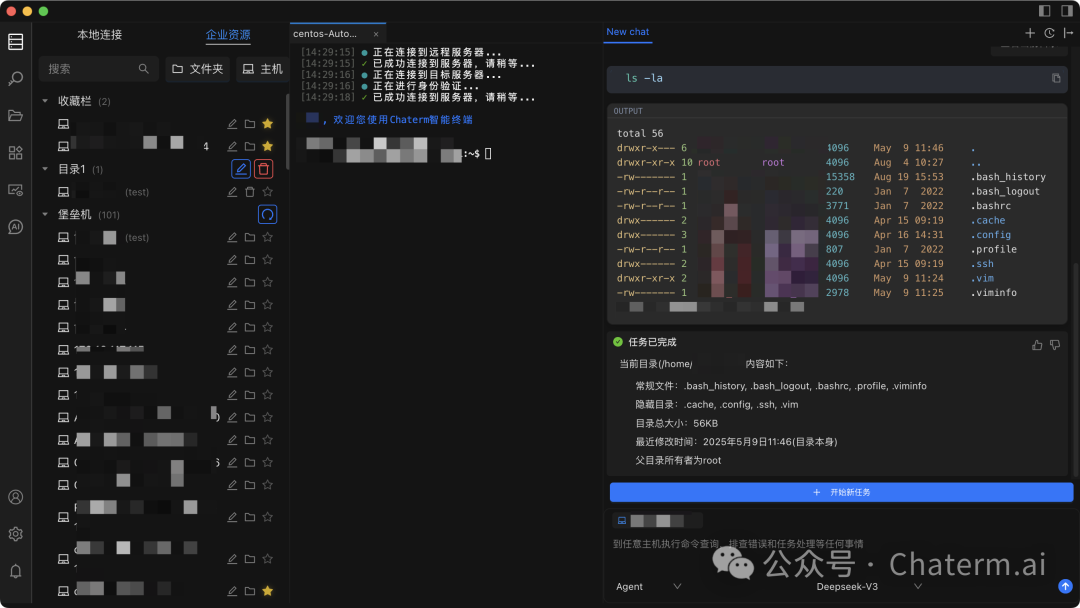
Task: Start a new chat with plus icon
Action: coord(1030,33)
